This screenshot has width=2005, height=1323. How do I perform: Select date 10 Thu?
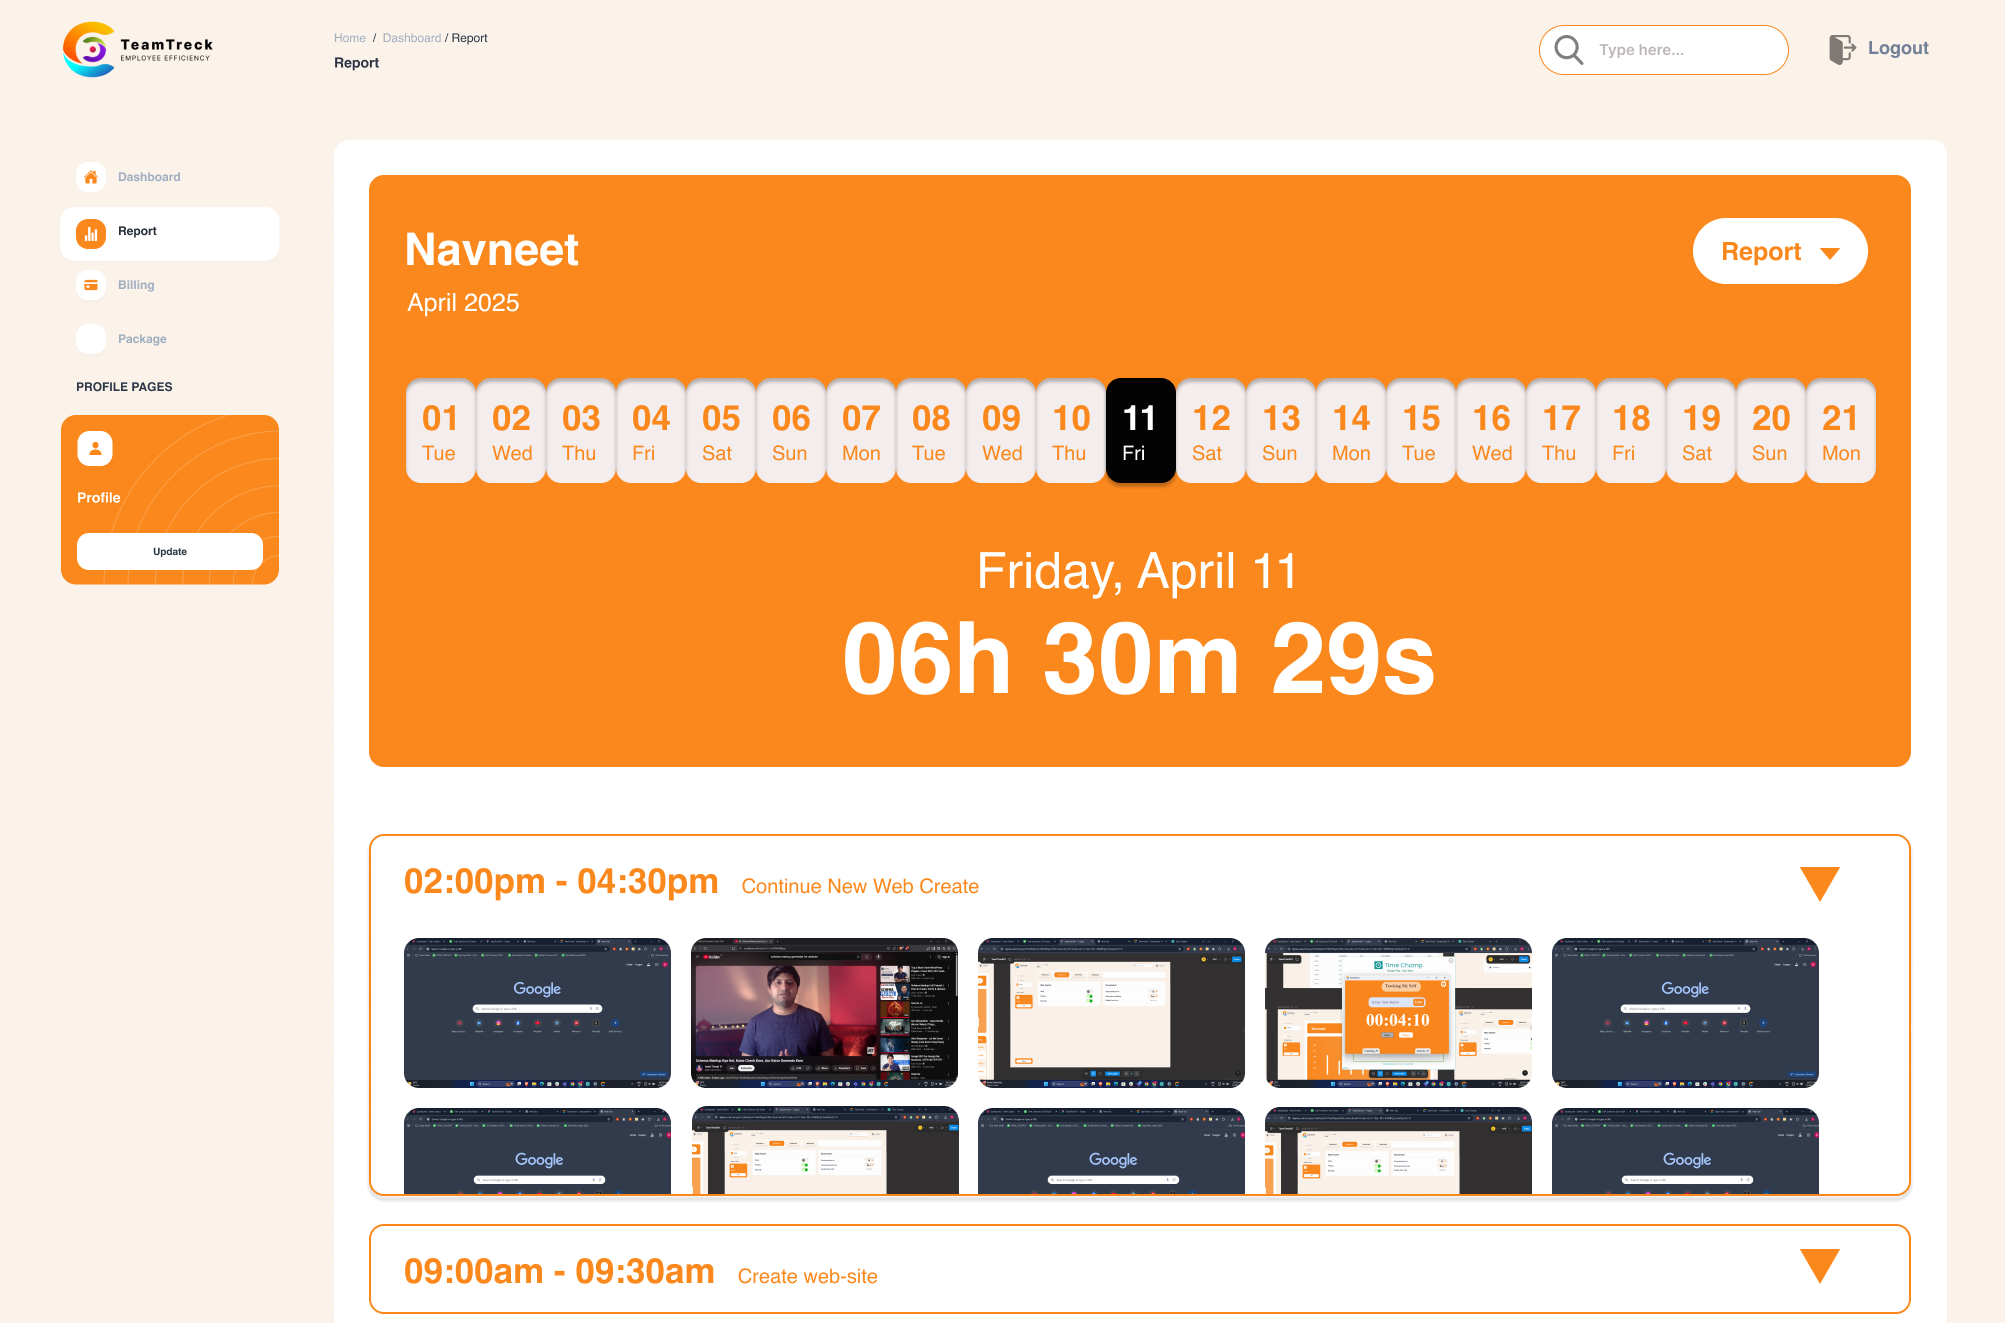click(1071, 431)
